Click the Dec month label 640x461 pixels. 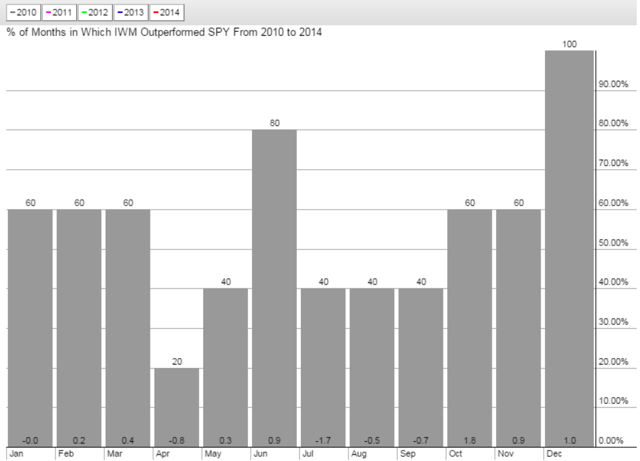tap(554, 454)
